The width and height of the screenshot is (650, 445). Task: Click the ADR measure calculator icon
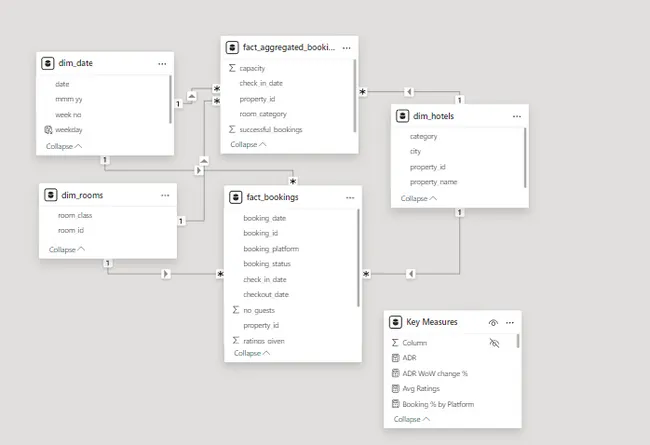pyautogui.click(x=395, y=358)
